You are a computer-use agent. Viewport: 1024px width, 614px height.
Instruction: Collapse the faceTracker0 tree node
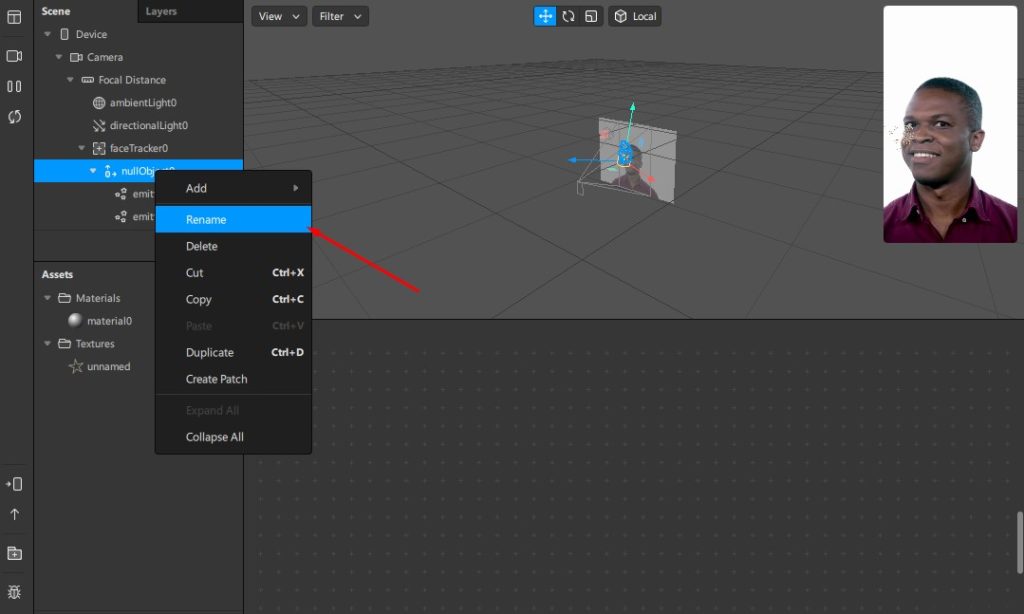tap(82, 148)
